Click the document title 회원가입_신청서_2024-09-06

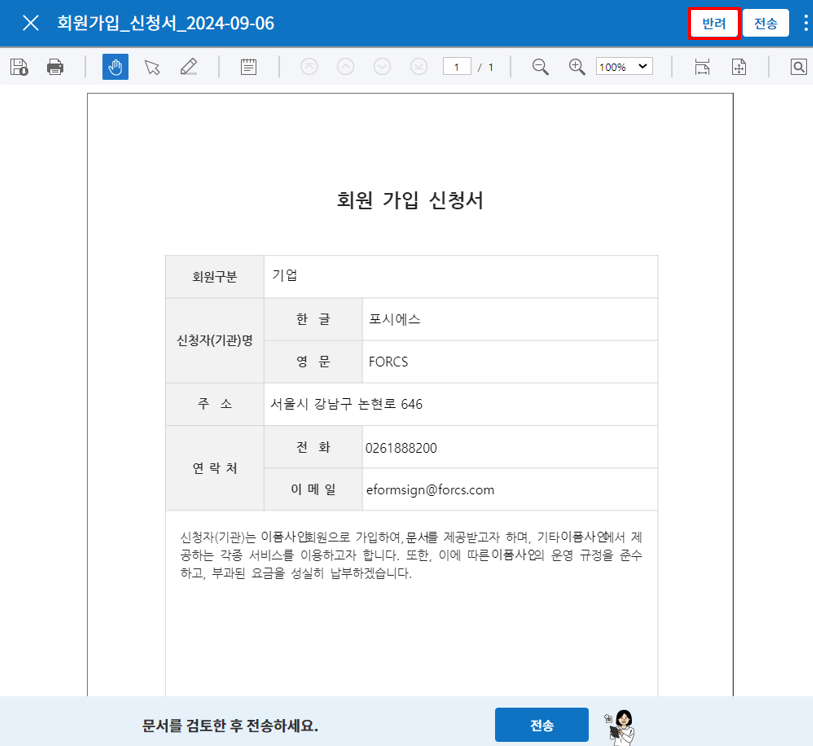(165, 23)
